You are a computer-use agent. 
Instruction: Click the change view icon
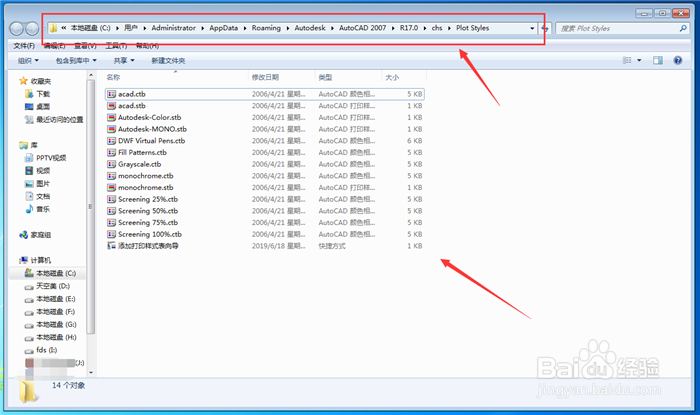tap(627, 60)
